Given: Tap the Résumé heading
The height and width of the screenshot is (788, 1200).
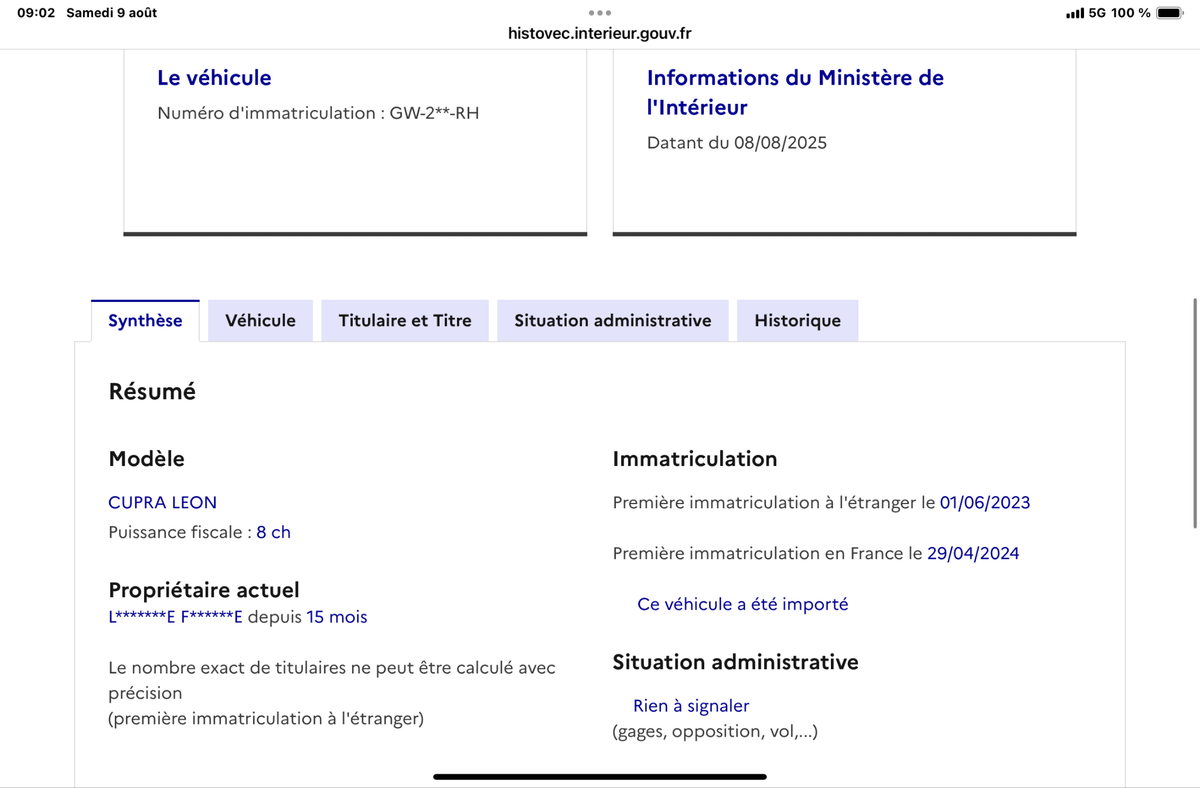Looking at the screenshot, I should point(152,392).
